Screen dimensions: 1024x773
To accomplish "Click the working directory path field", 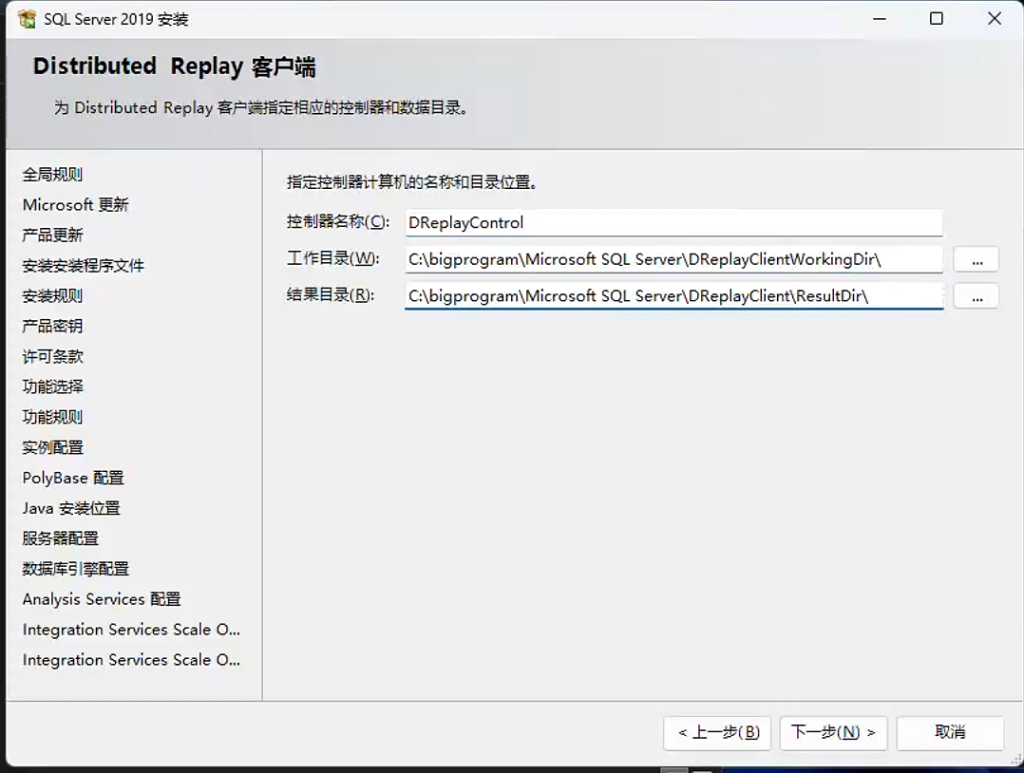I will pyautogui.click(x=673, y=259).
